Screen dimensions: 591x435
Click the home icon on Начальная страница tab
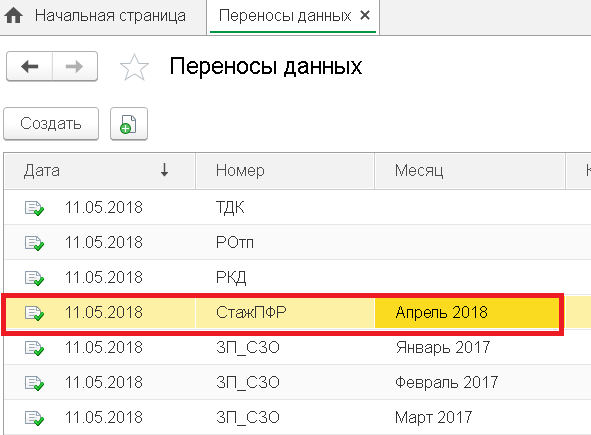tap(14, 16)
